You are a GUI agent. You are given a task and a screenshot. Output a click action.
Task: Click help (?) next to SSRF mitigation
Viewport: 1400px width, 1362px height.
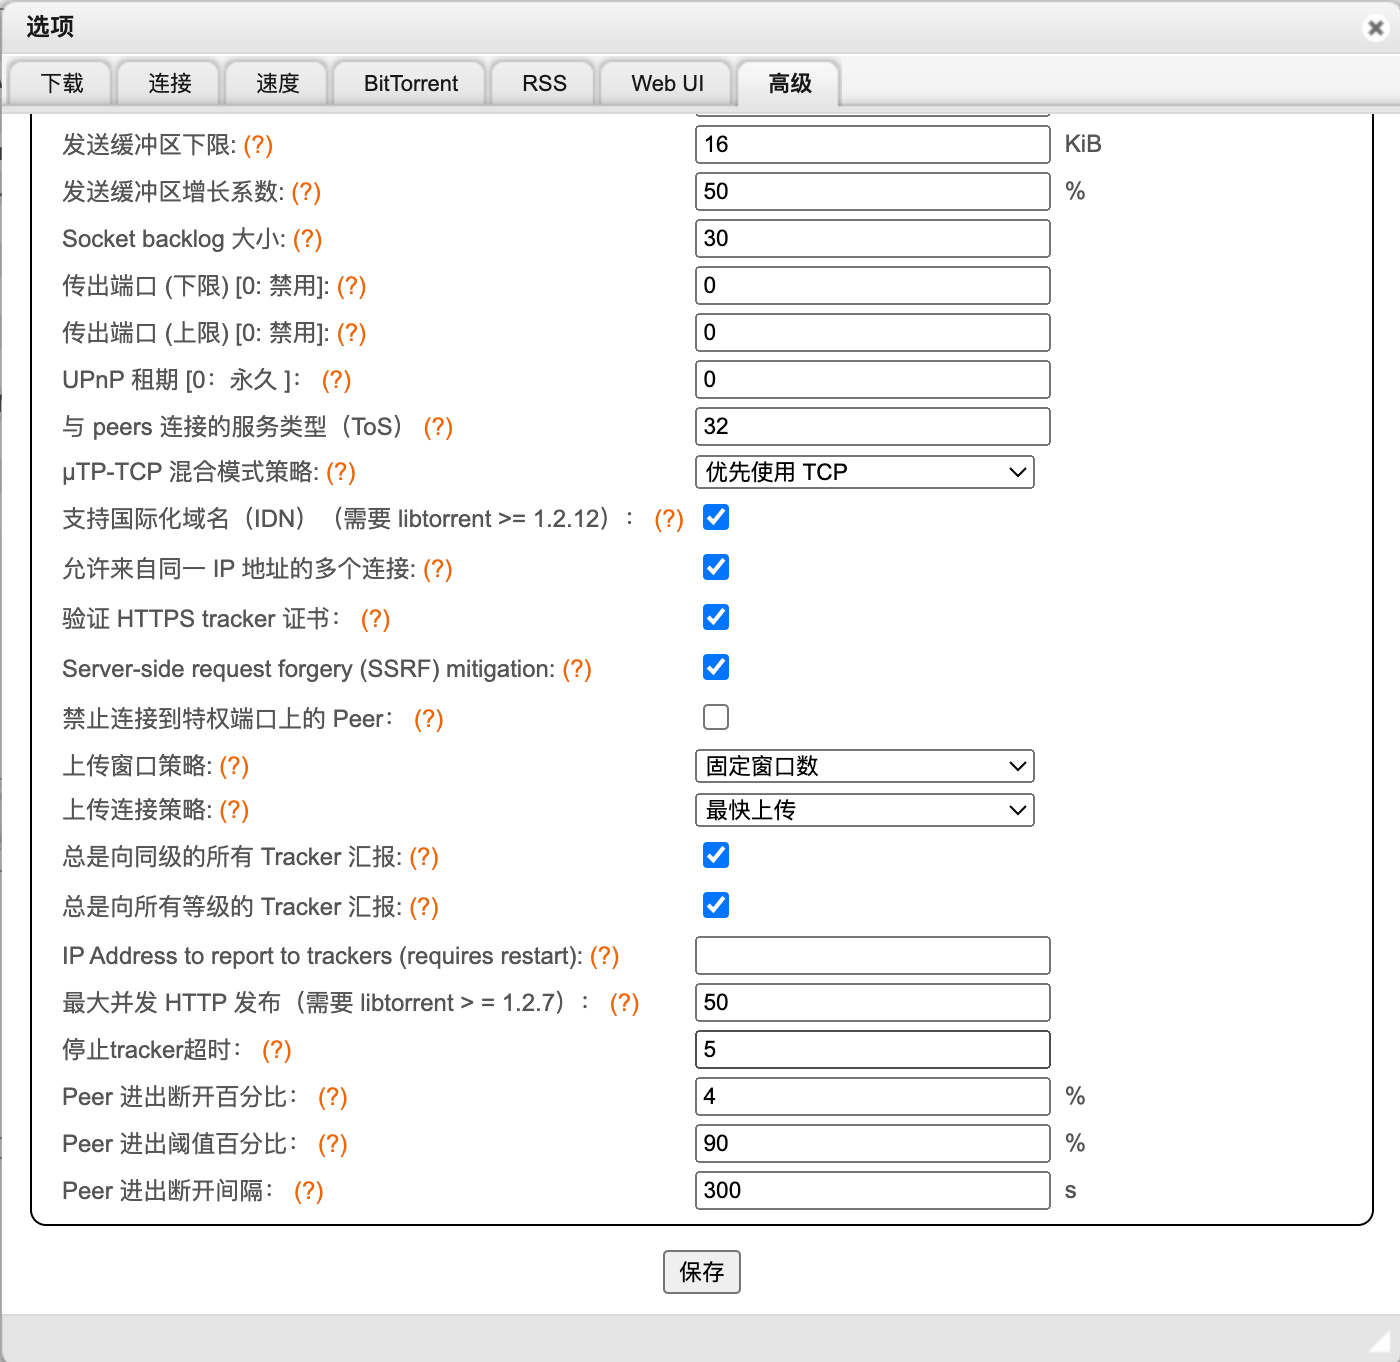[x=577, y=669]
